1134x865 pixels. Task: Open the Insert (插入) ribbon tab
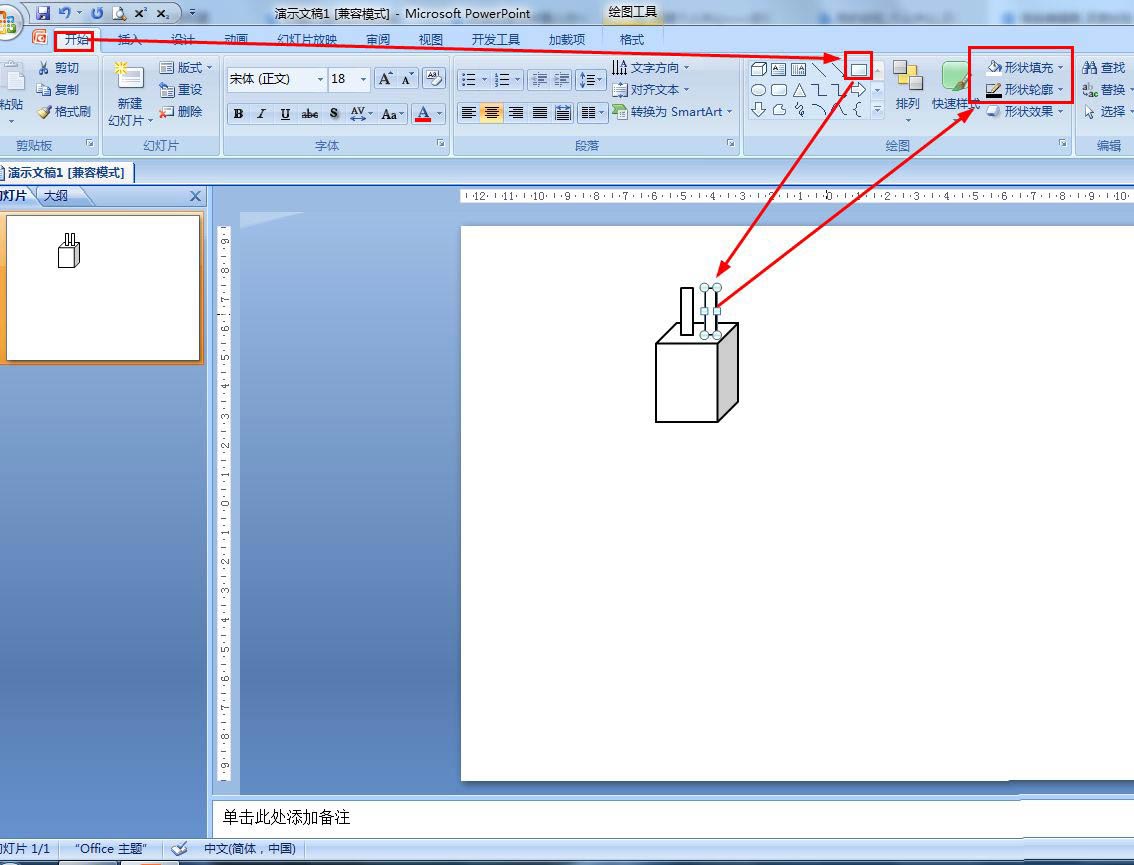(129, 39)
